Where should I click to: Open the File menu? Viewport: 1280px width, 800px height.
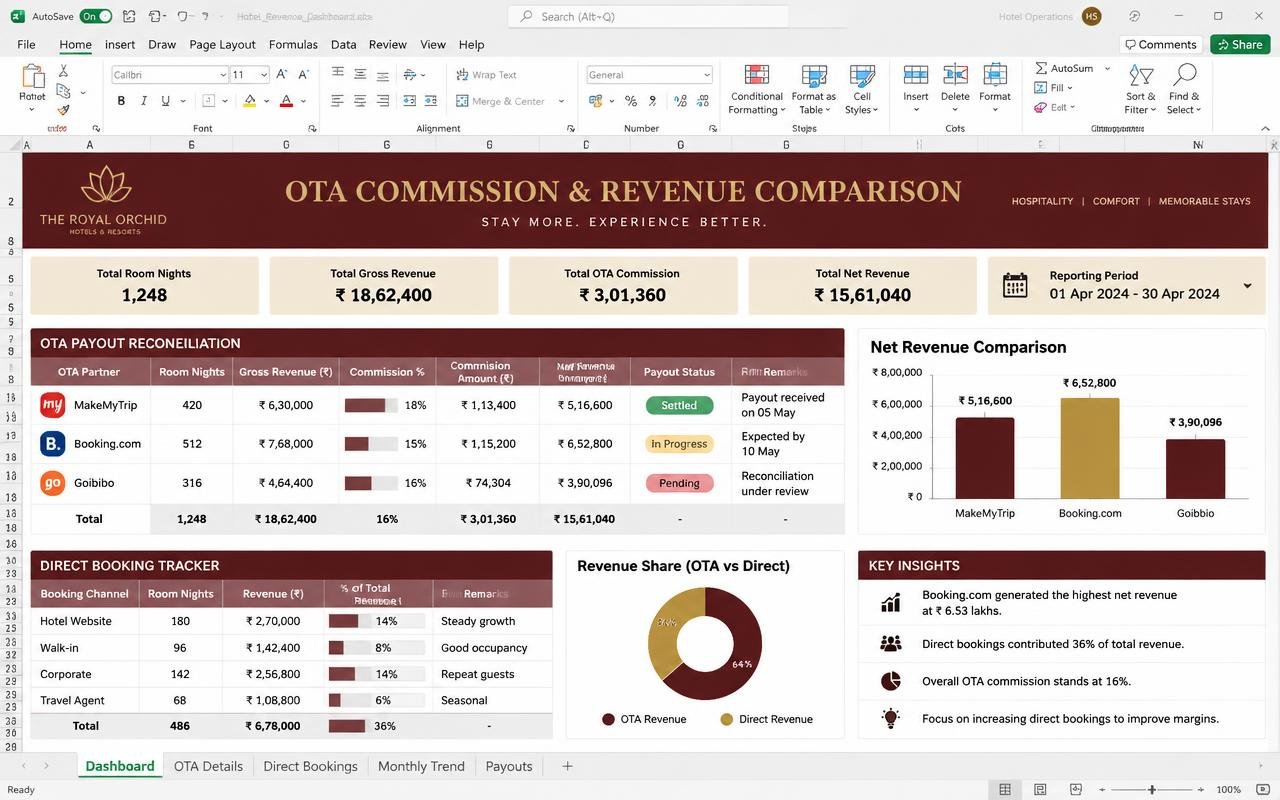[26, 44]
